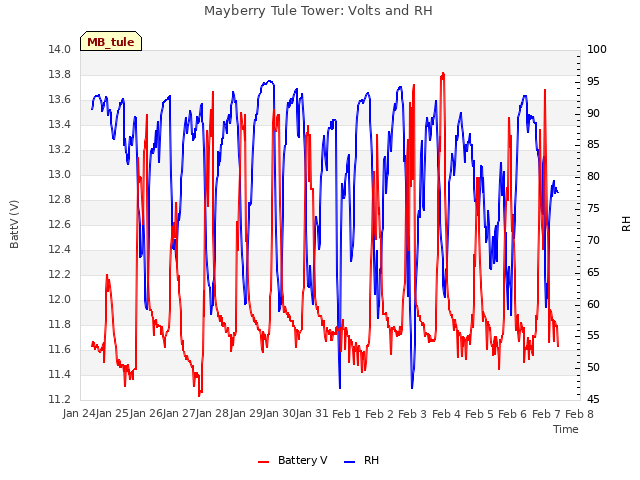Click the Feb 3 x-axis tick label
This screenshot has height=480, width=640.
point(413,414)
